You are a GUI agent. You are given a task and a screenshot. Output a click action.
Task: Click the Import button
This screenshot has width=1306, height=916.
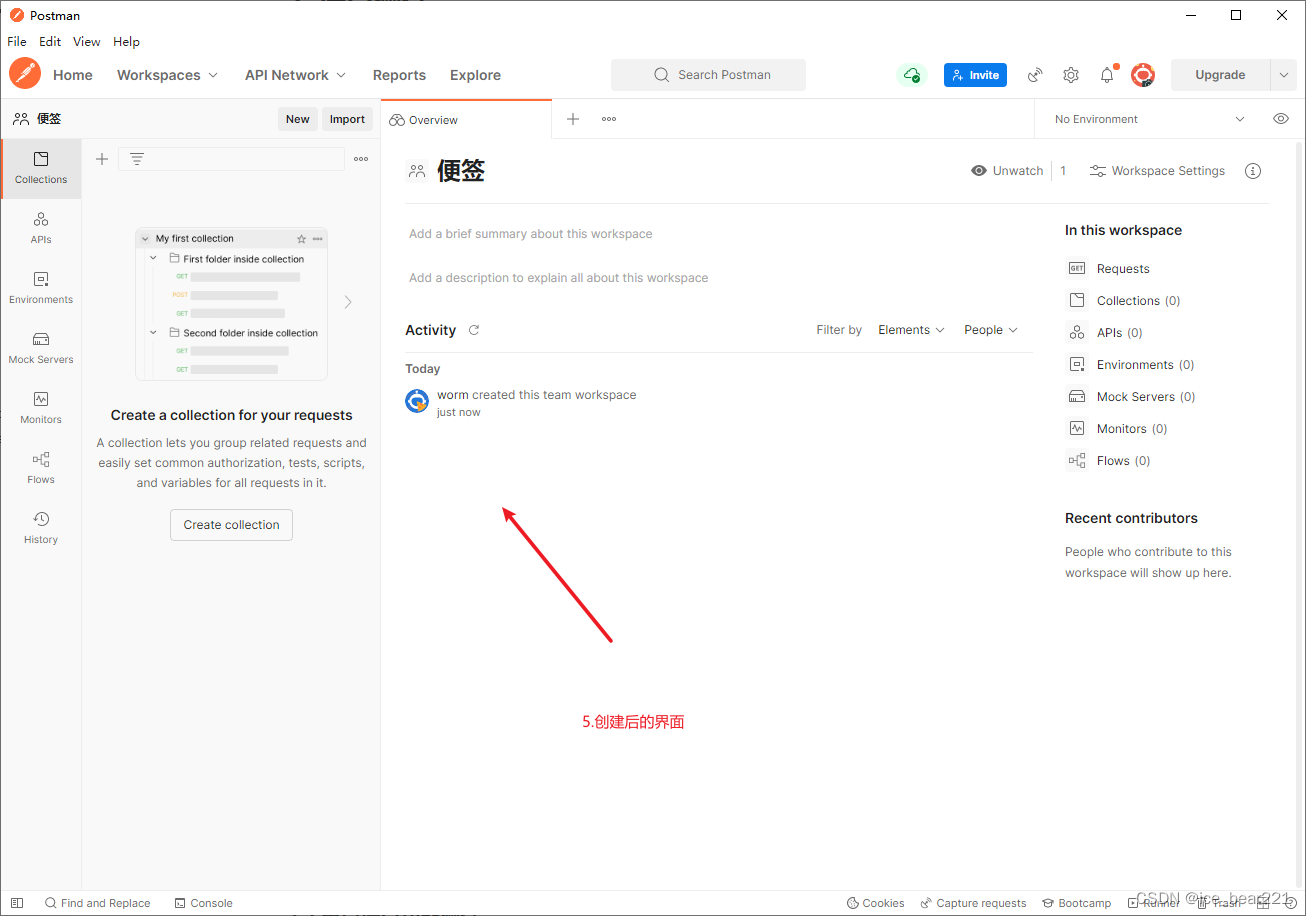(347, 119)
